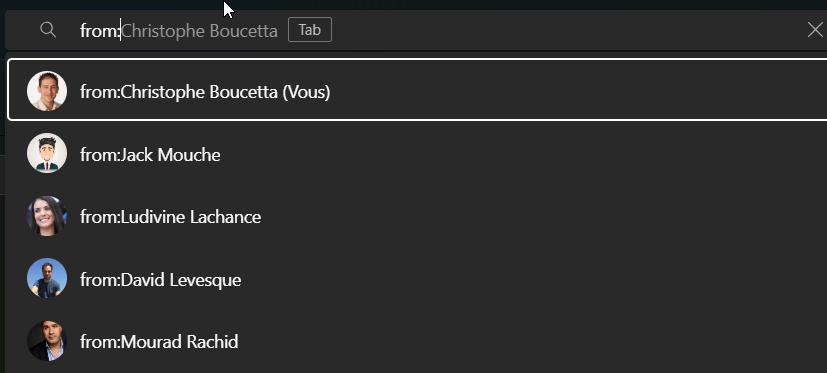Click Christophe Boucetta's profile photo avatar
827x373 pixels.
(47, 91)
